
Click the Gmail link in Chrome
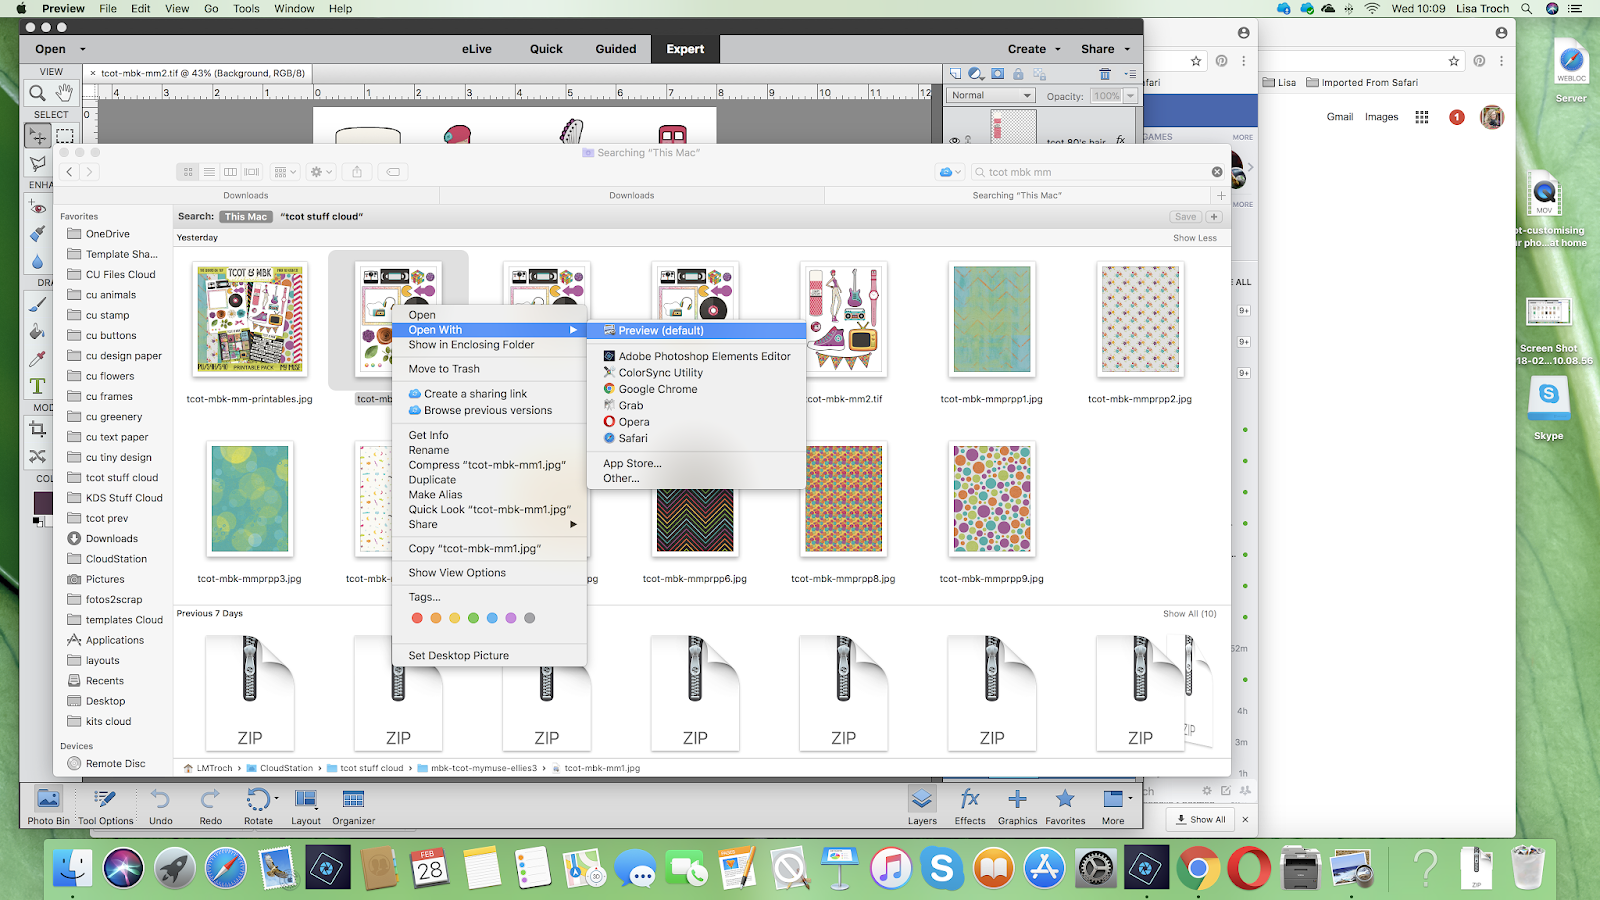coord(1340,117)
